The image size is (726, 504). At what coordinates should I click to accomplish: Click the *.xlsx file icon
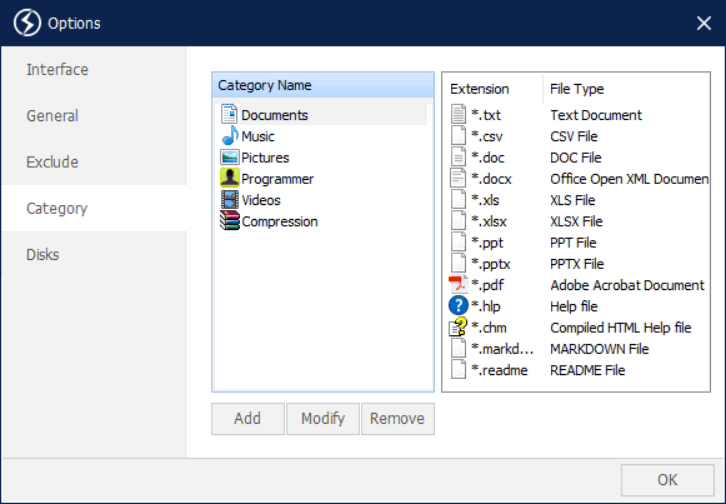pos(458,221)
